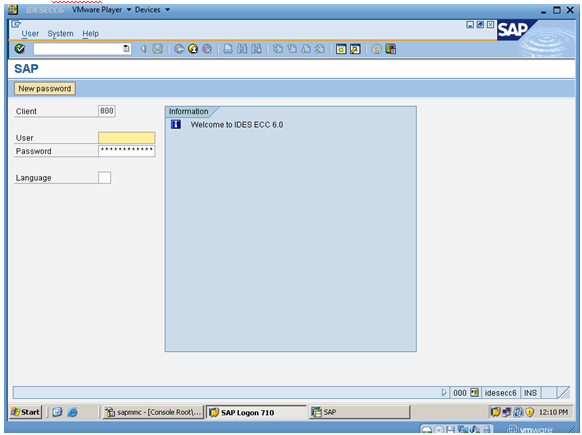Click the INS insert mode indicator
582x435 pixels.
point(530,393)
